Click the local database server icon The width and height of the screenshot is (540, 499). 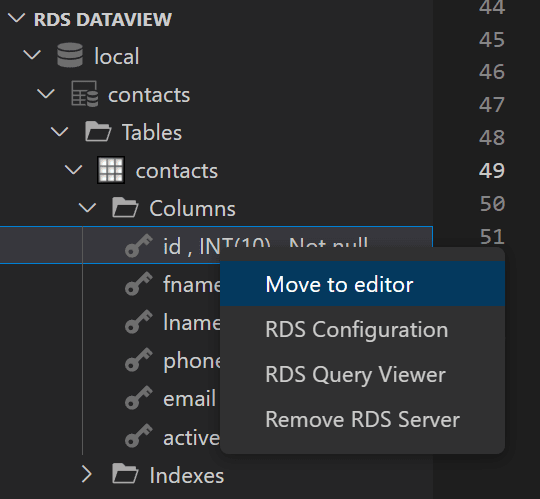click(x=70, y=55)
